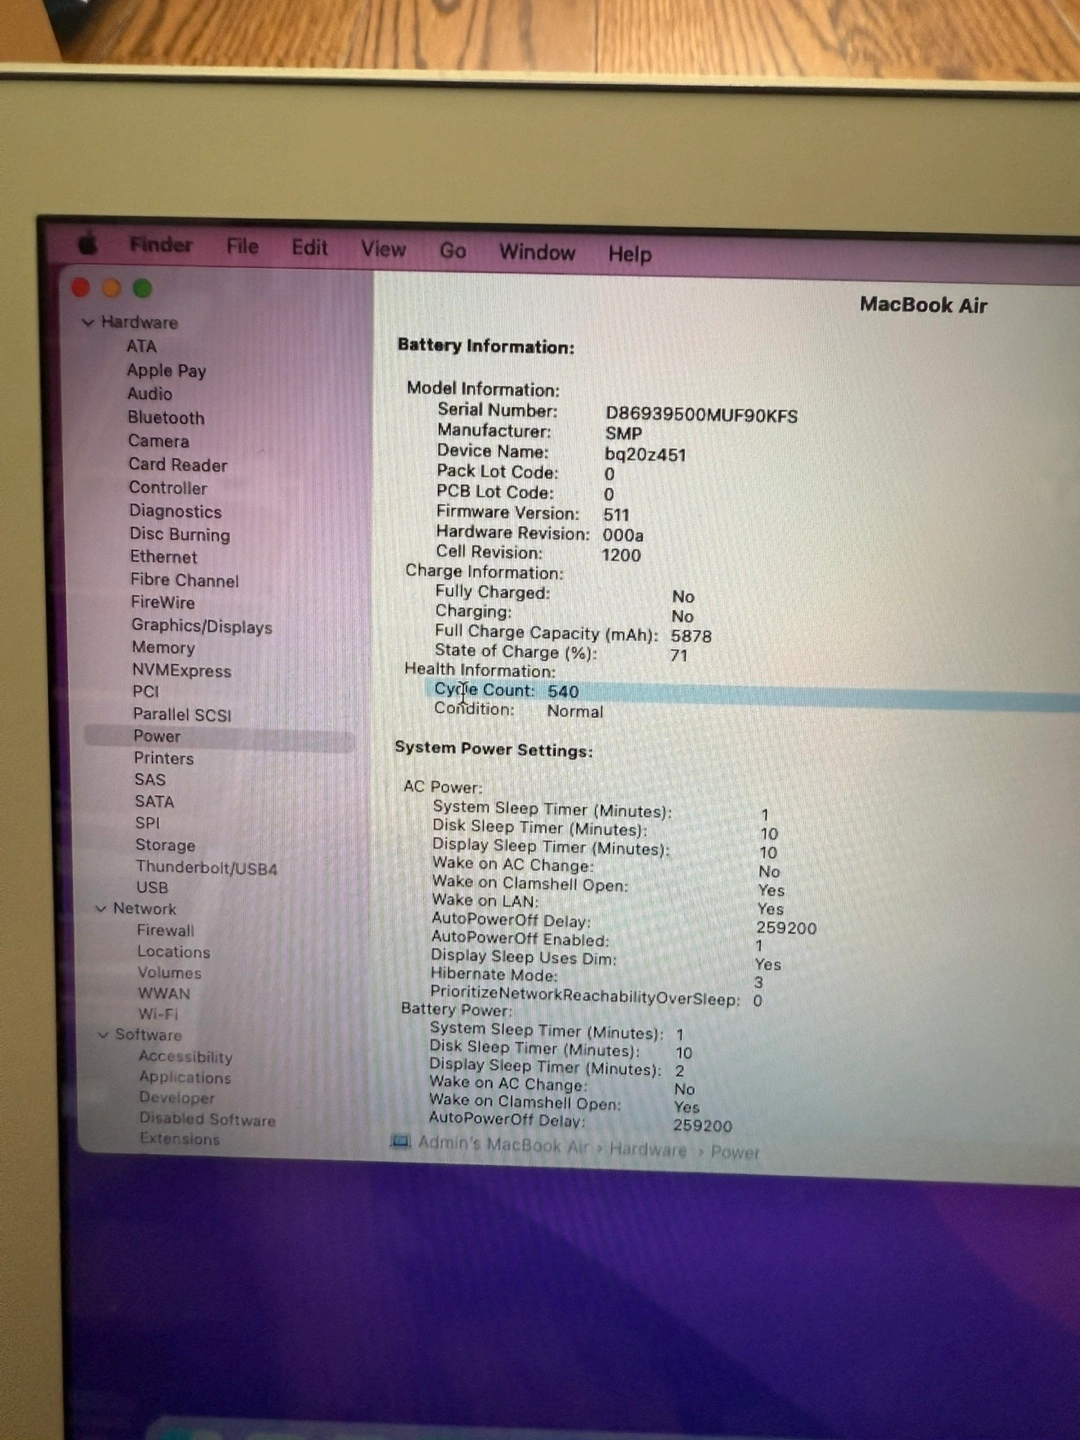
Task: Select Memory in the sidebar
Action: (x=163, y=647)
